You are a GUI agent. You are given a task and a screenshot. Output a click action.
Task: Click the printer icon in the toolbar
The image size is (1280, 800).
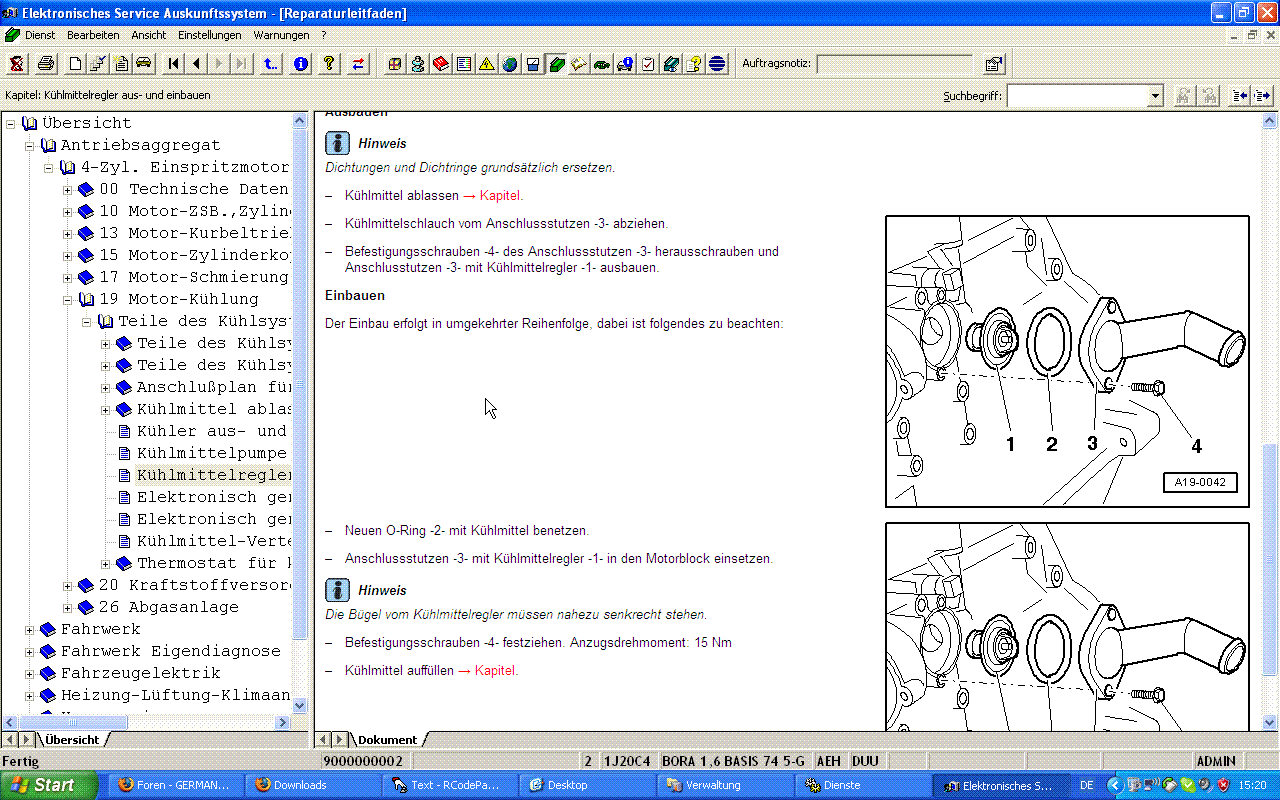[x=46, y=64]
